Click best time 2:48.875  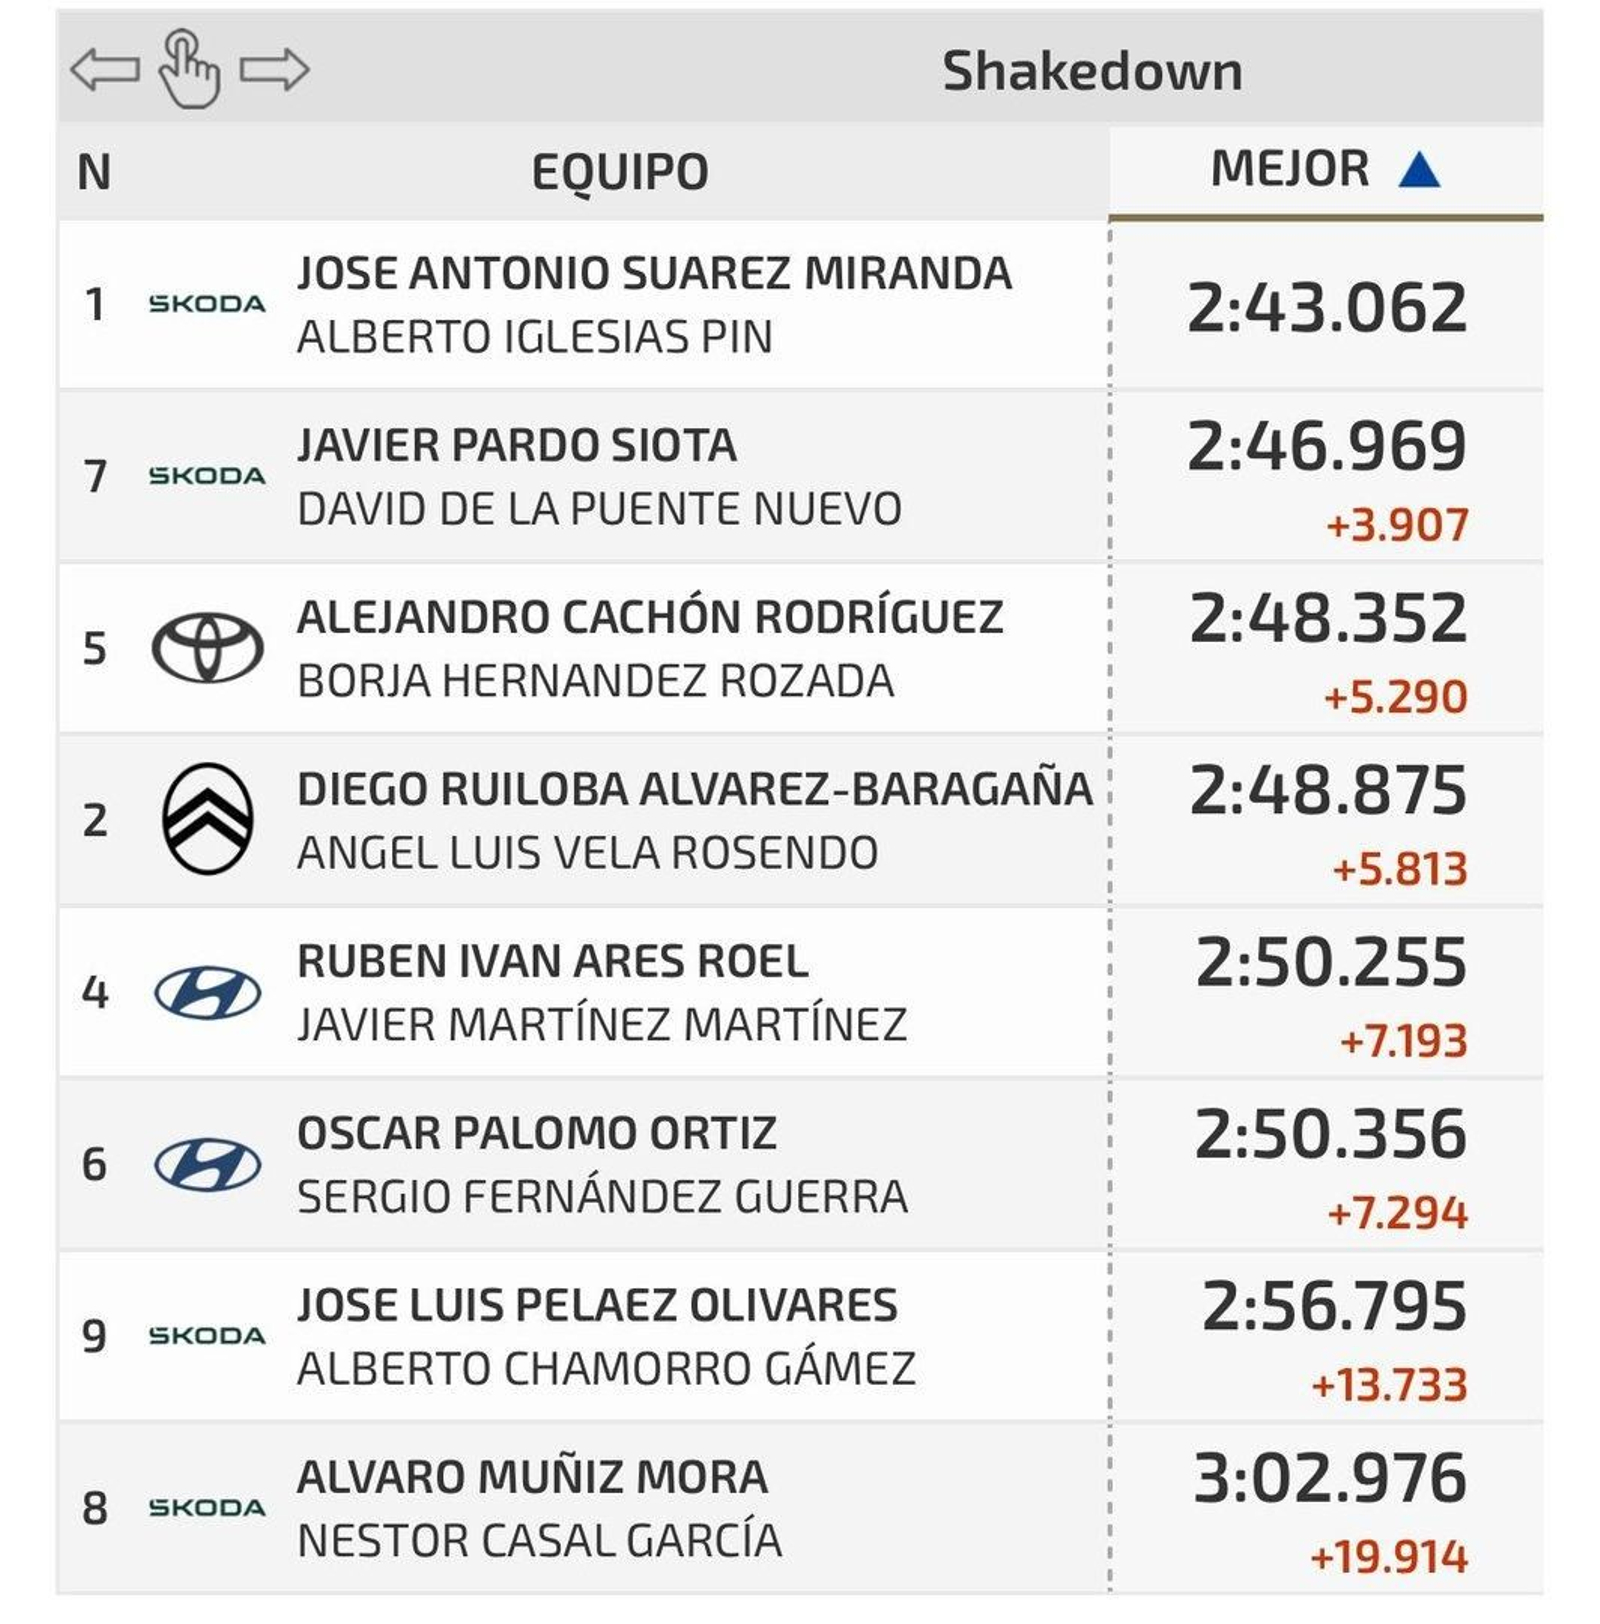pyautogui.click(x=1328, y=790)
